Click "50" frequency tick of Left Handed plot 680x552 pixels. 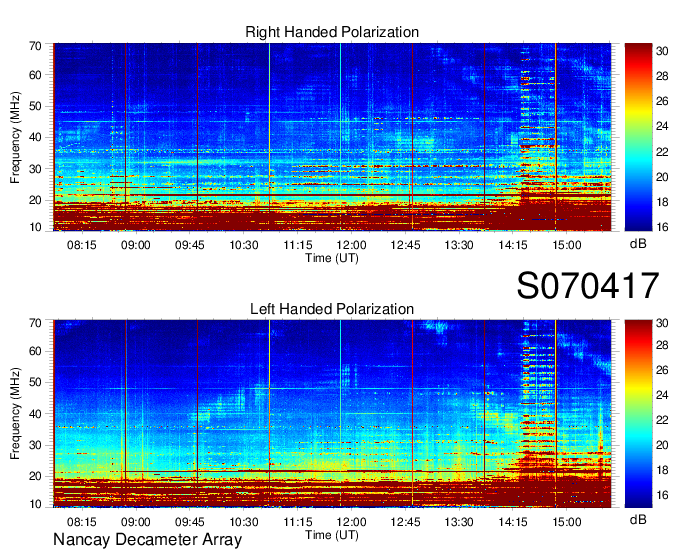pyautogui.click(x=35, y=383)
